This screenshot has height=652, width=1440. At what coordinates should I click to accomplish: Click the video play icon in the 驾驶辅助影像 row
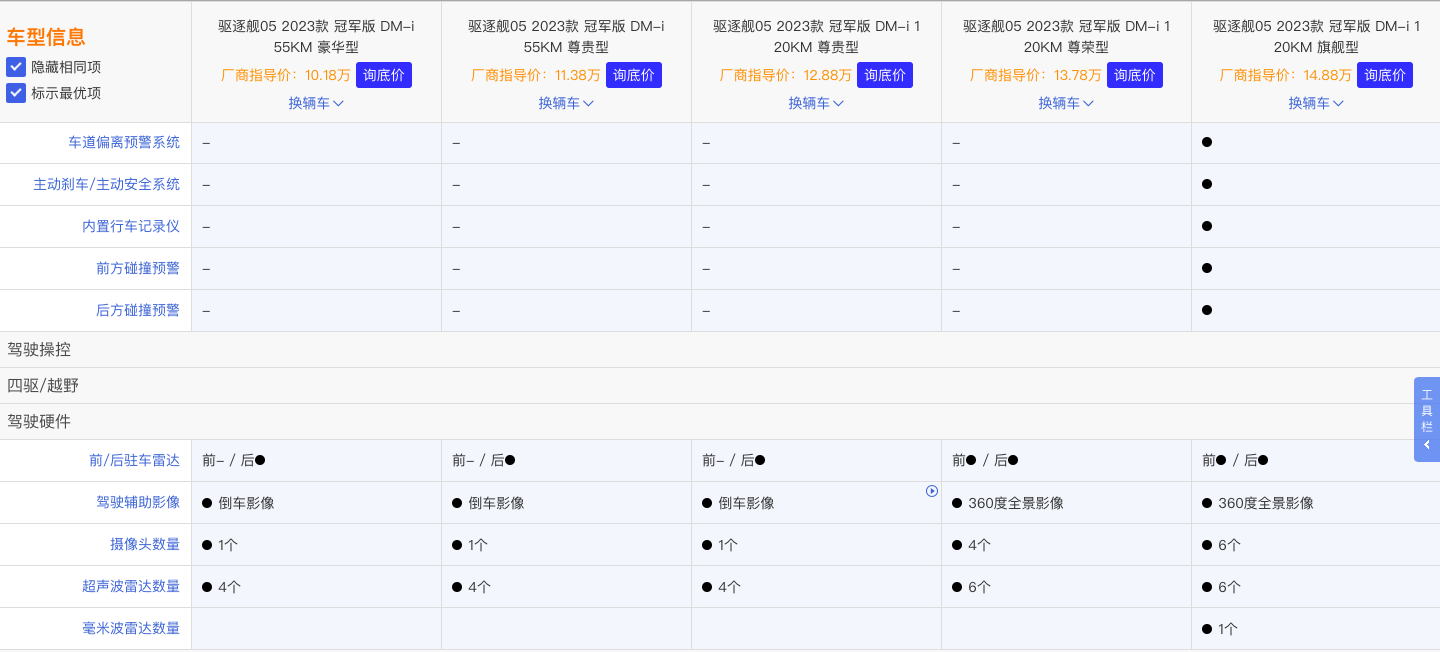[x=932, y=491]
